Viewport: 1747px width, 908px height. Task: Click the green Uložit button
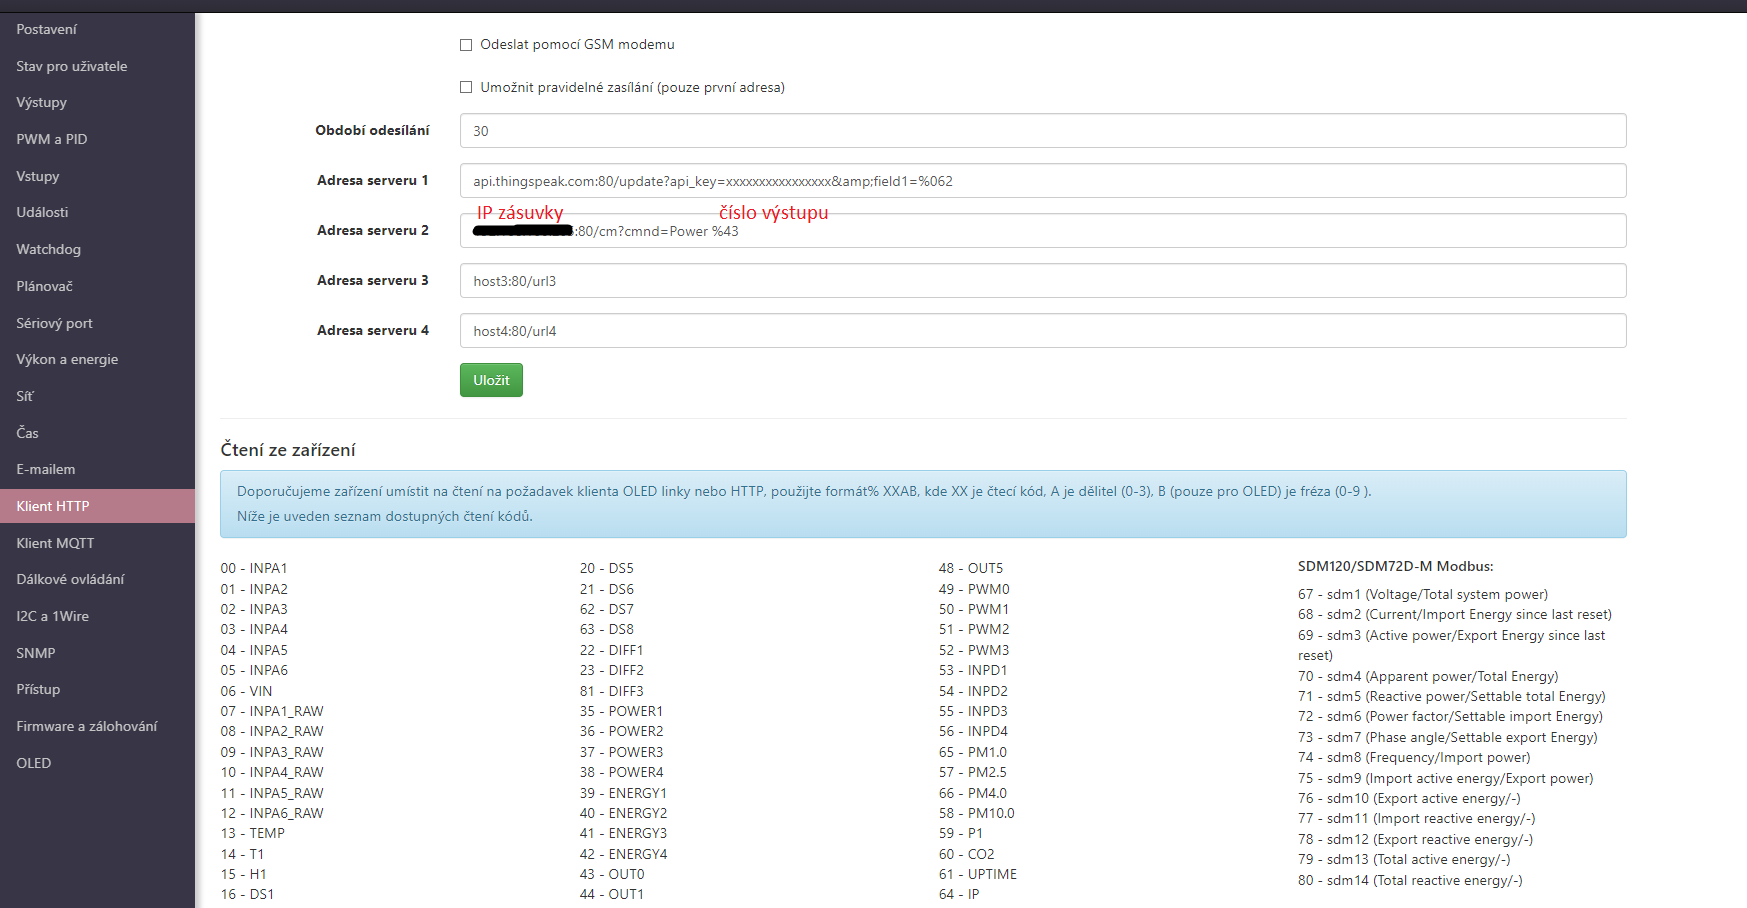click(491, 380)
